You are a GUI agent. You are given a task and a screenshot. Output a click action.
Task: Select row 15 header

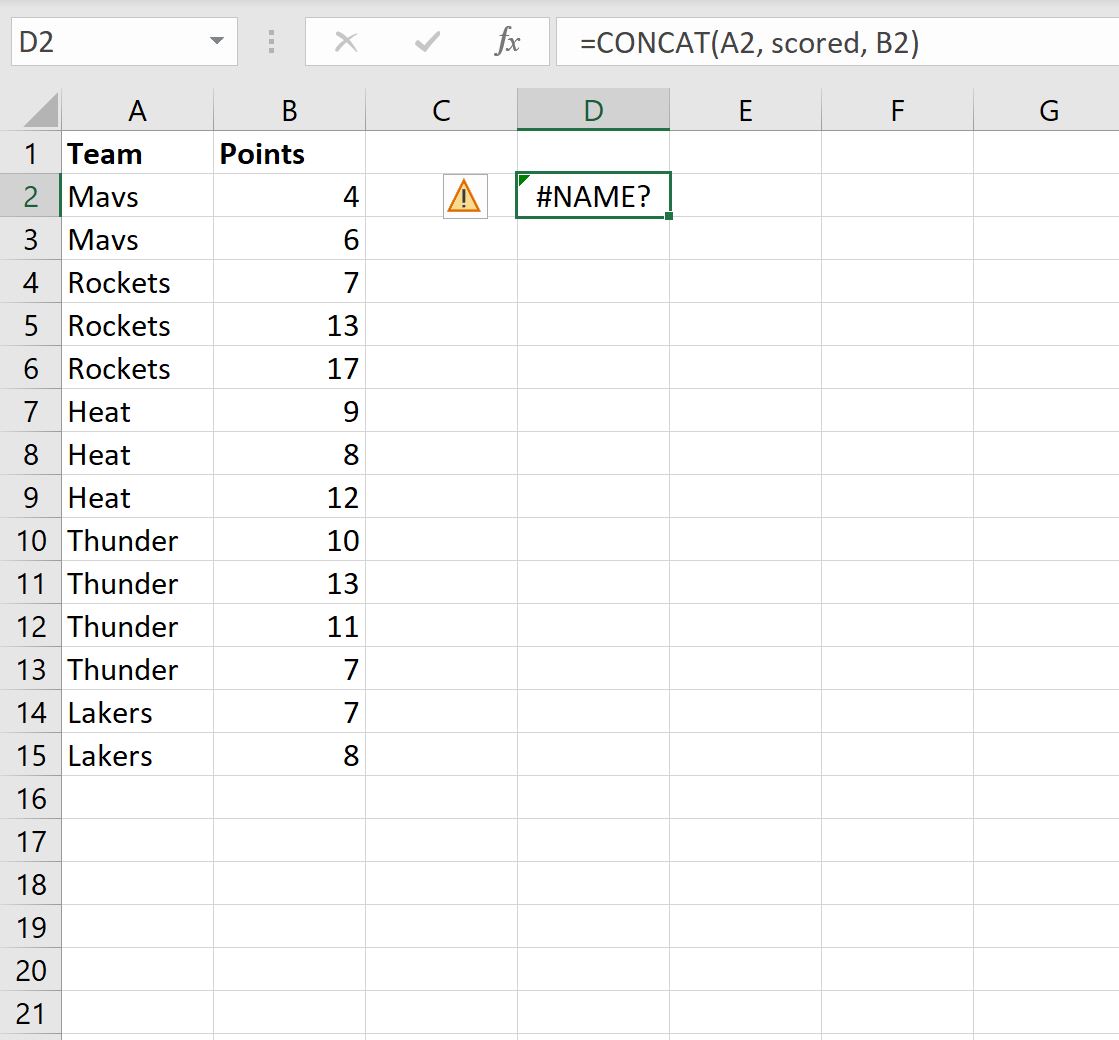(x=31, y=755)
